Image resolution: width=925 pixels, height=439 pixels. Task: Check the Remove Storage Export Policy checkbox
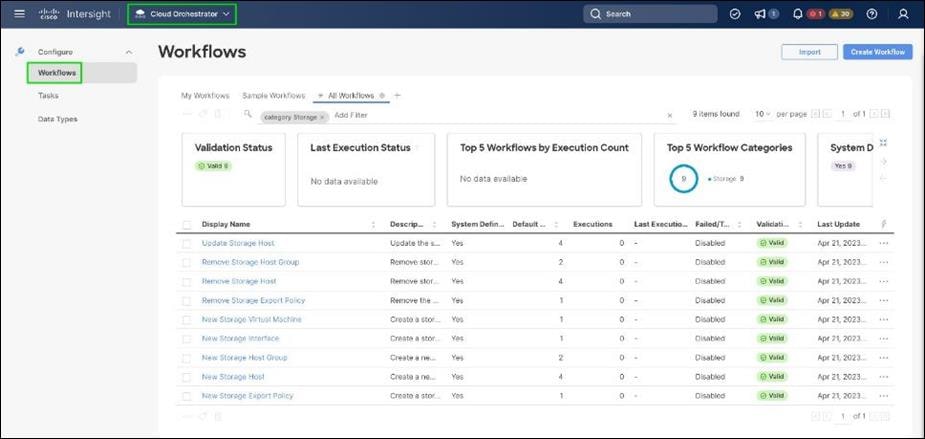[x=187, y=301]
